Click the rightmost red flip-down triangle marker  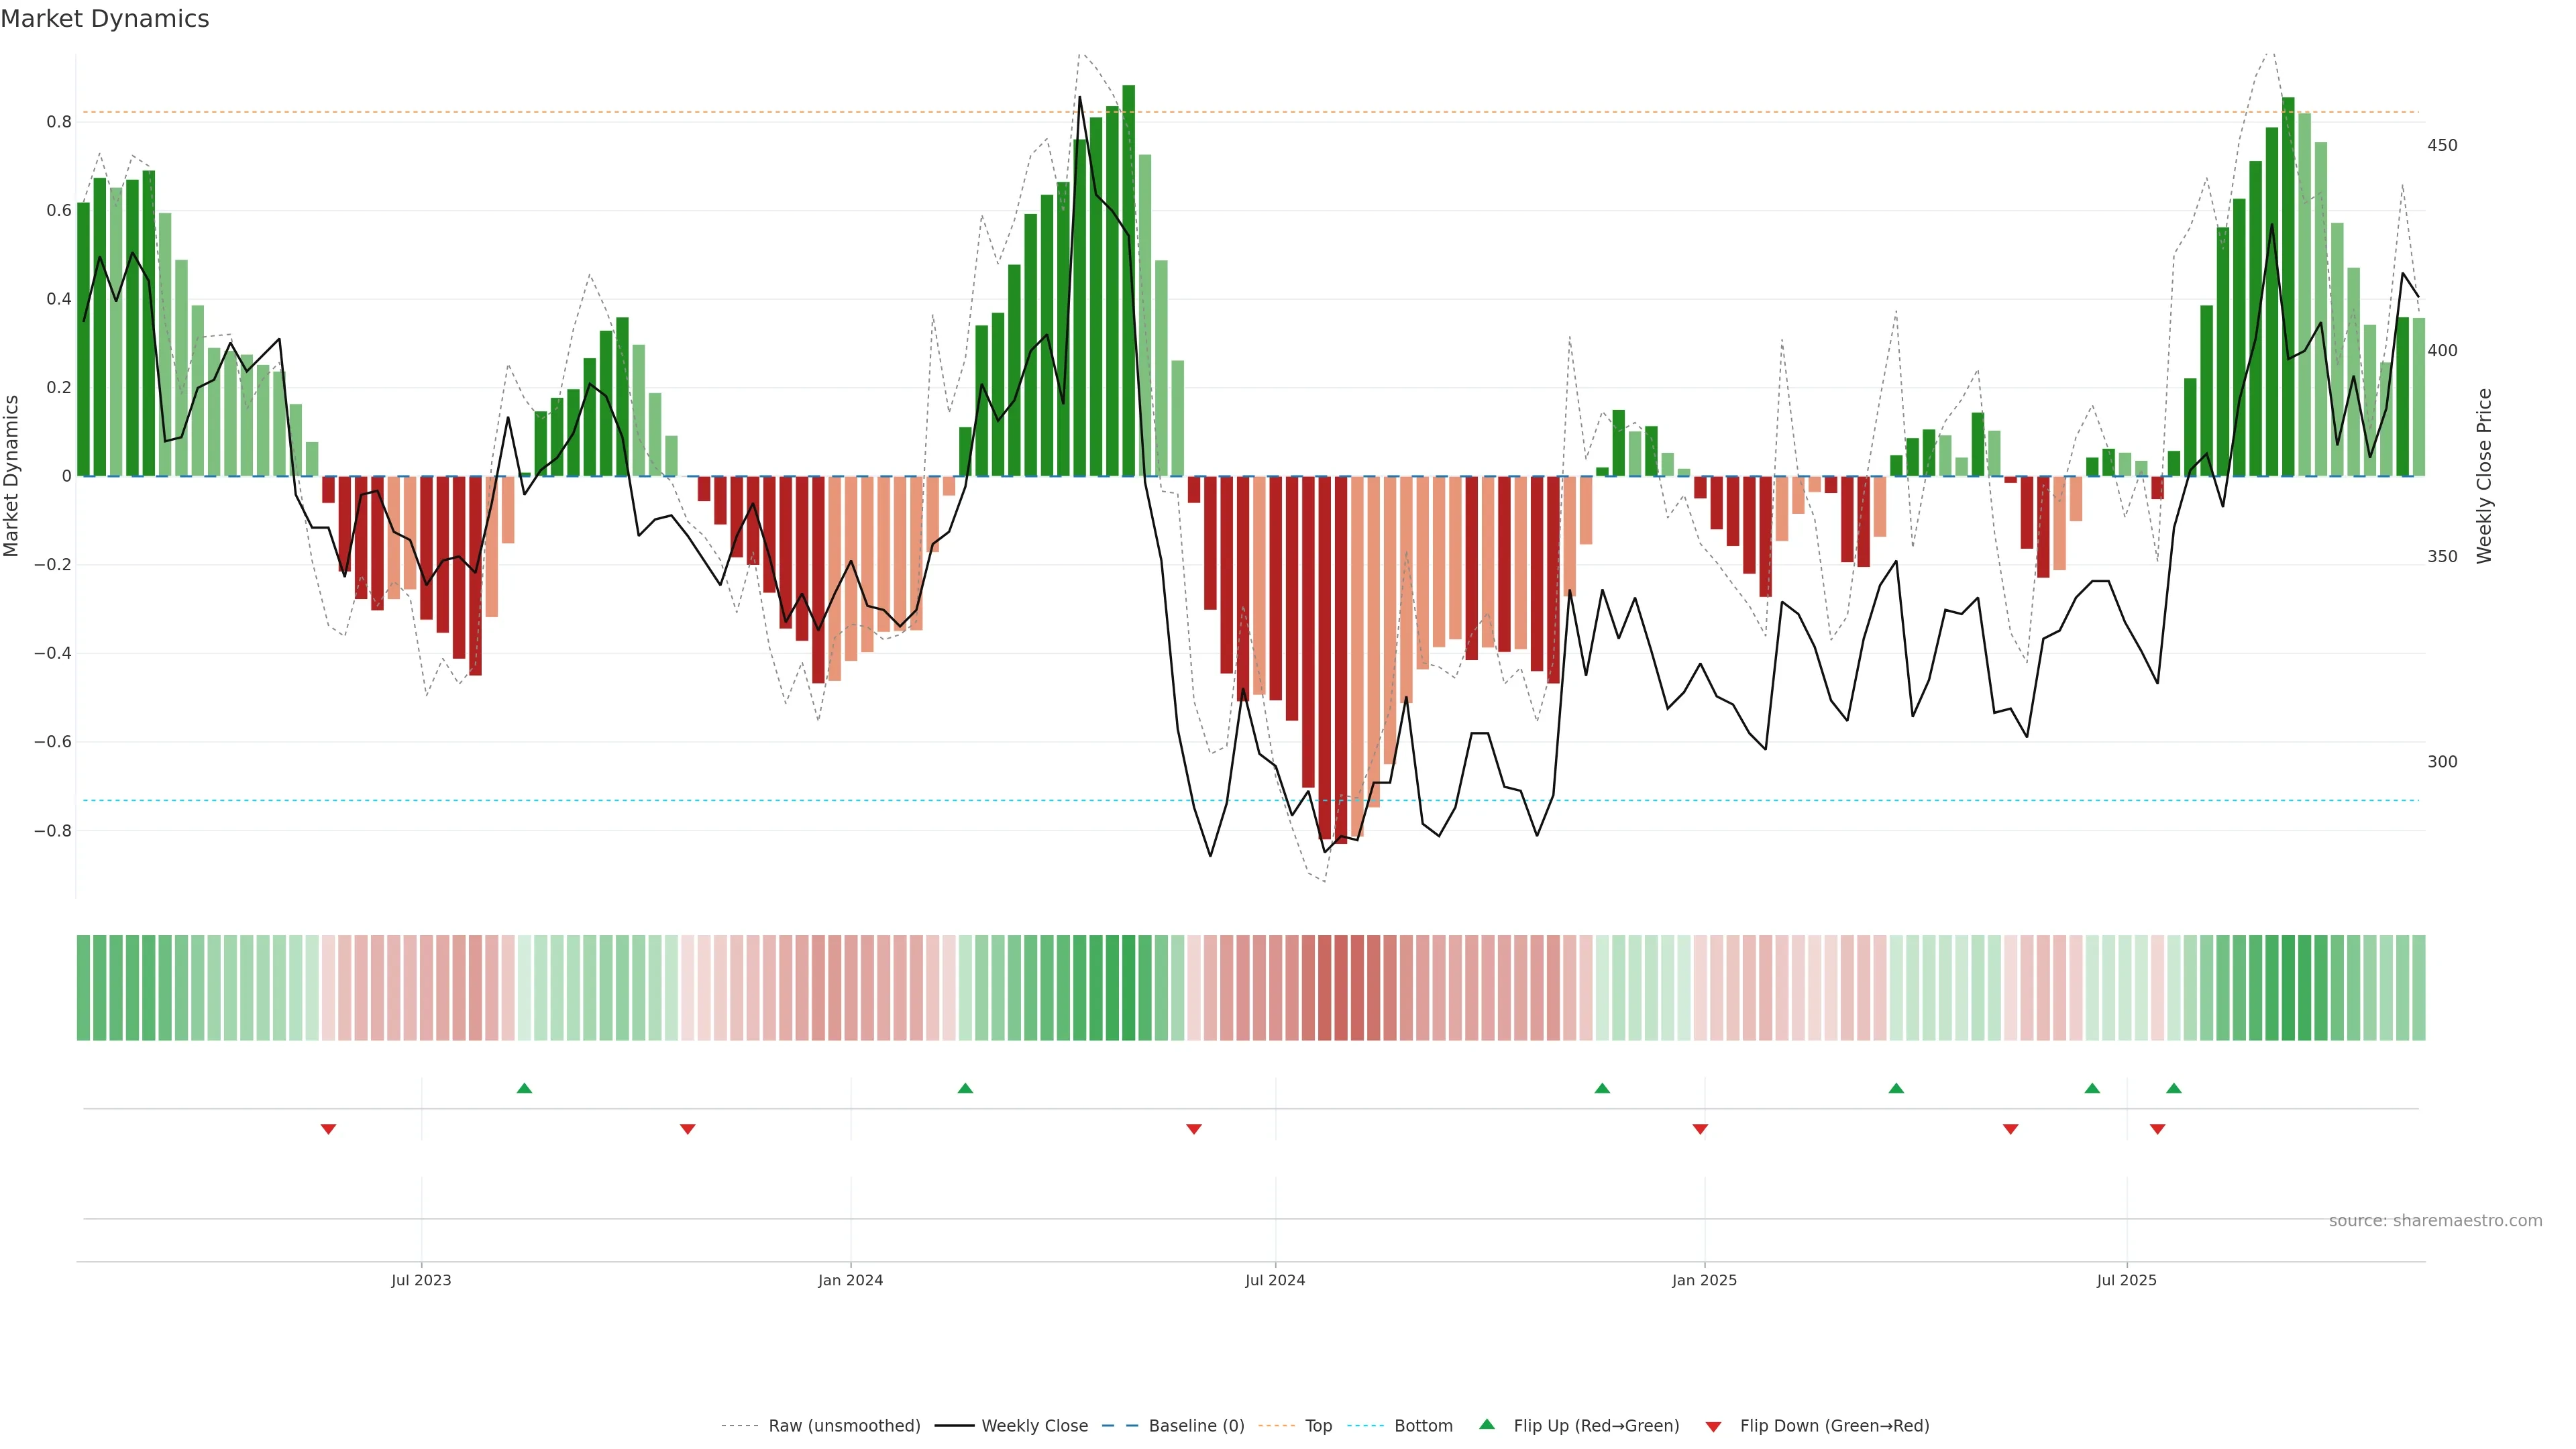(2157, 1129)
